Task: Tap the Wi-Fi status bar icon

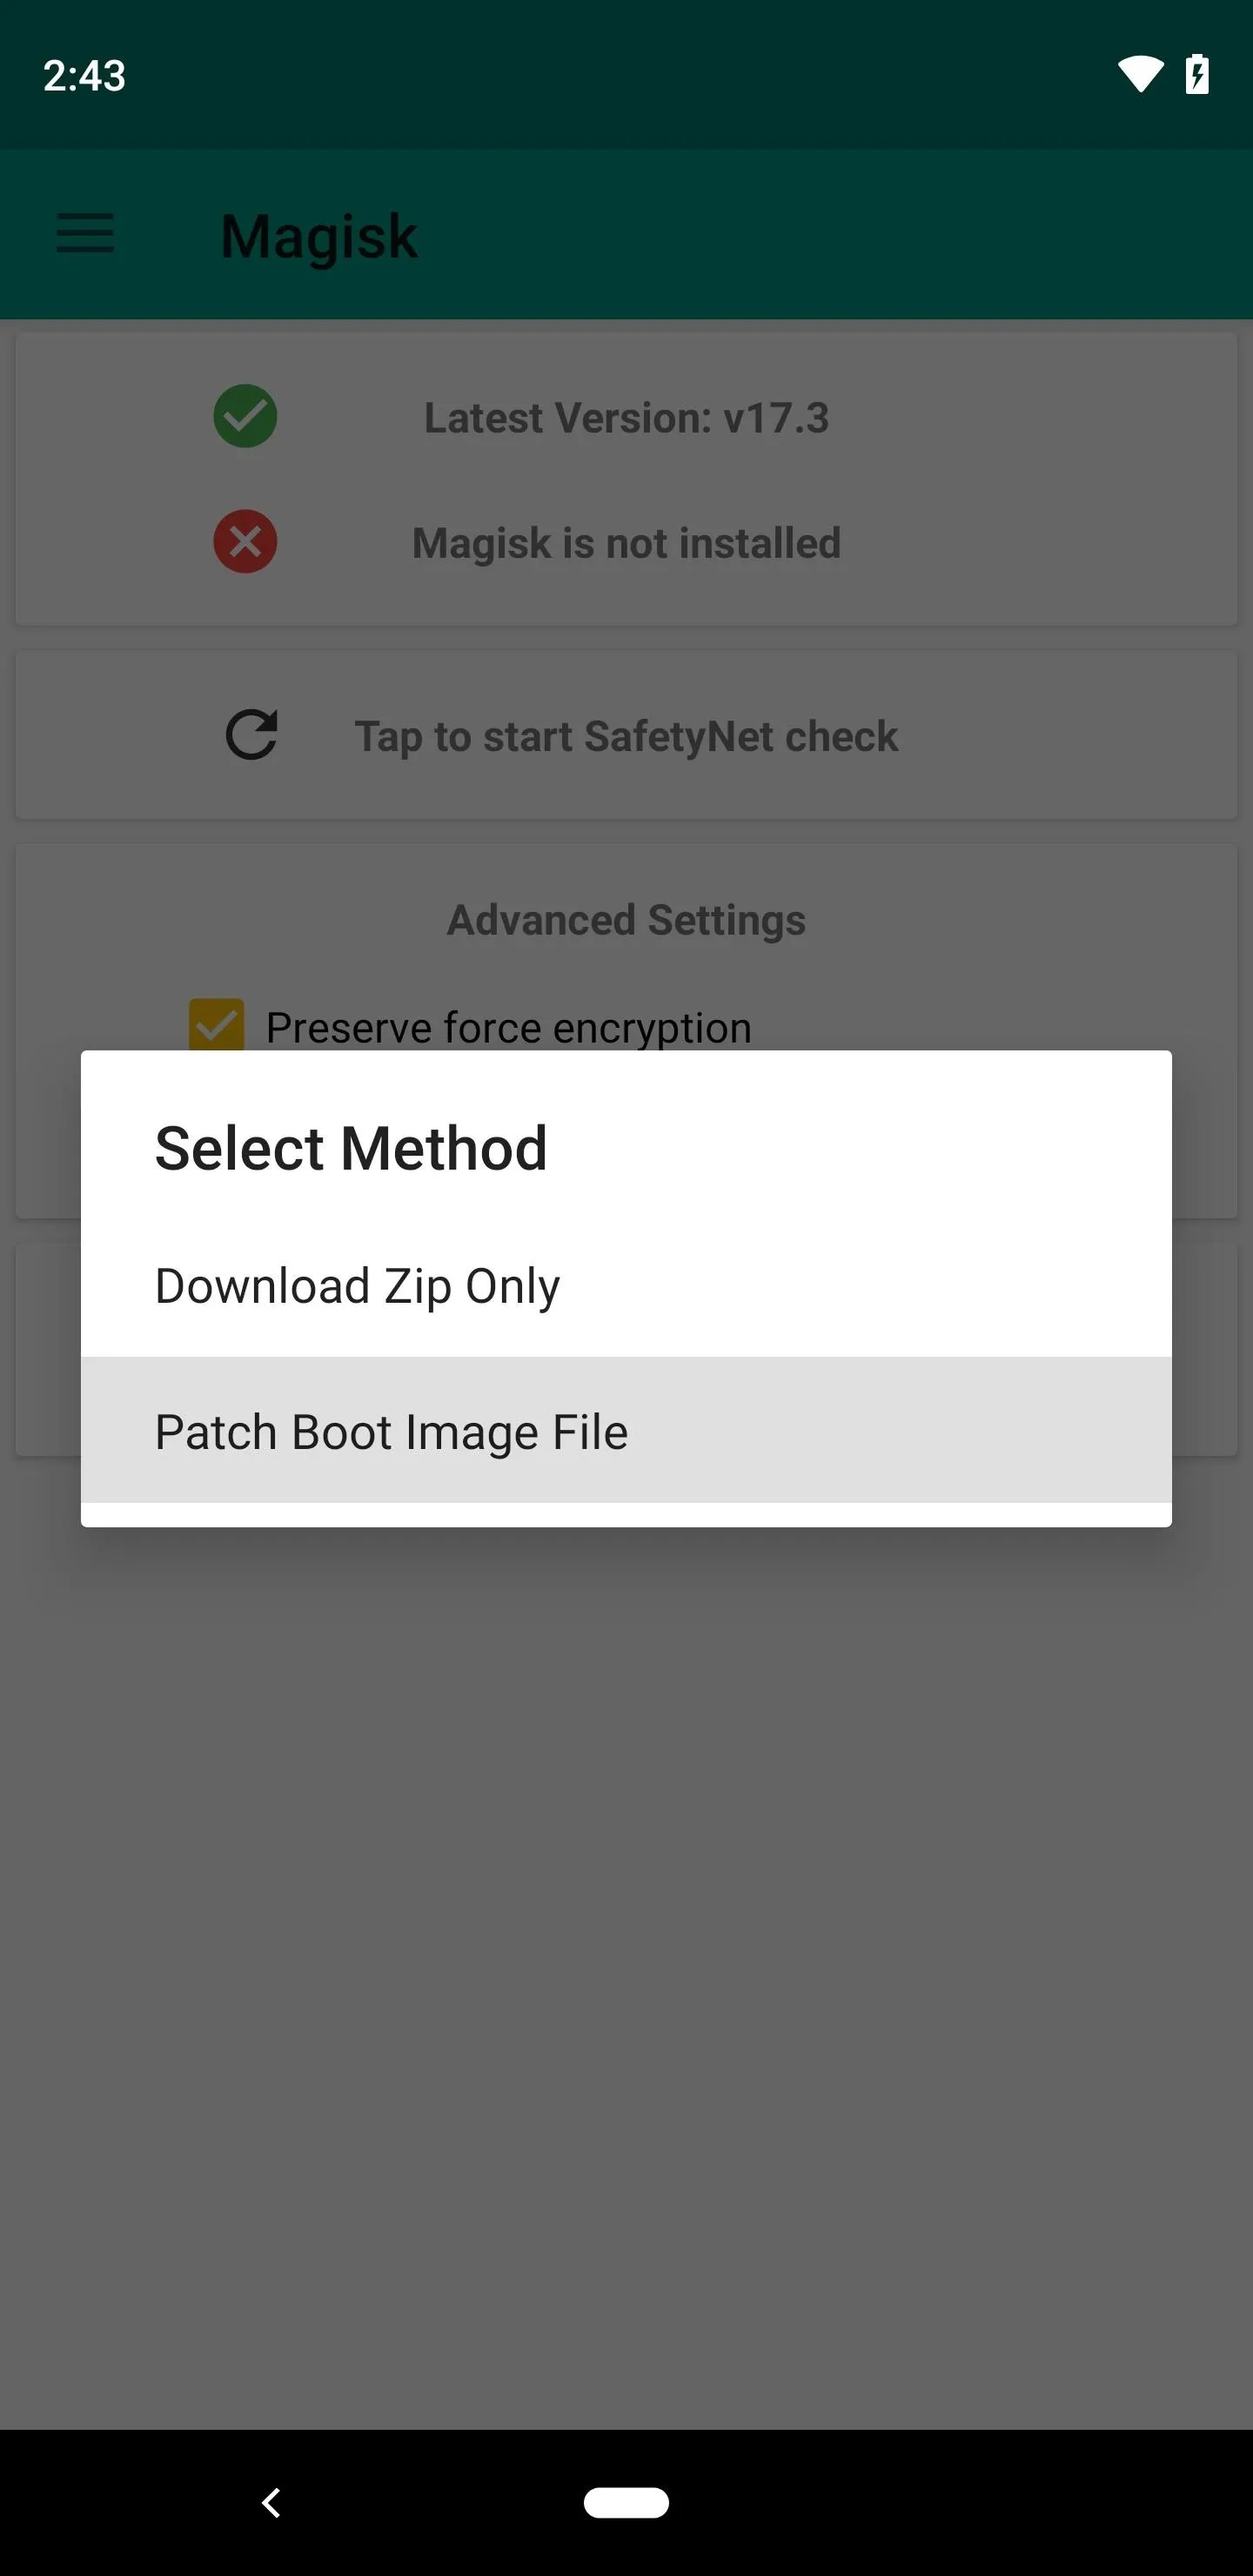Action: tap(1140, 75)
